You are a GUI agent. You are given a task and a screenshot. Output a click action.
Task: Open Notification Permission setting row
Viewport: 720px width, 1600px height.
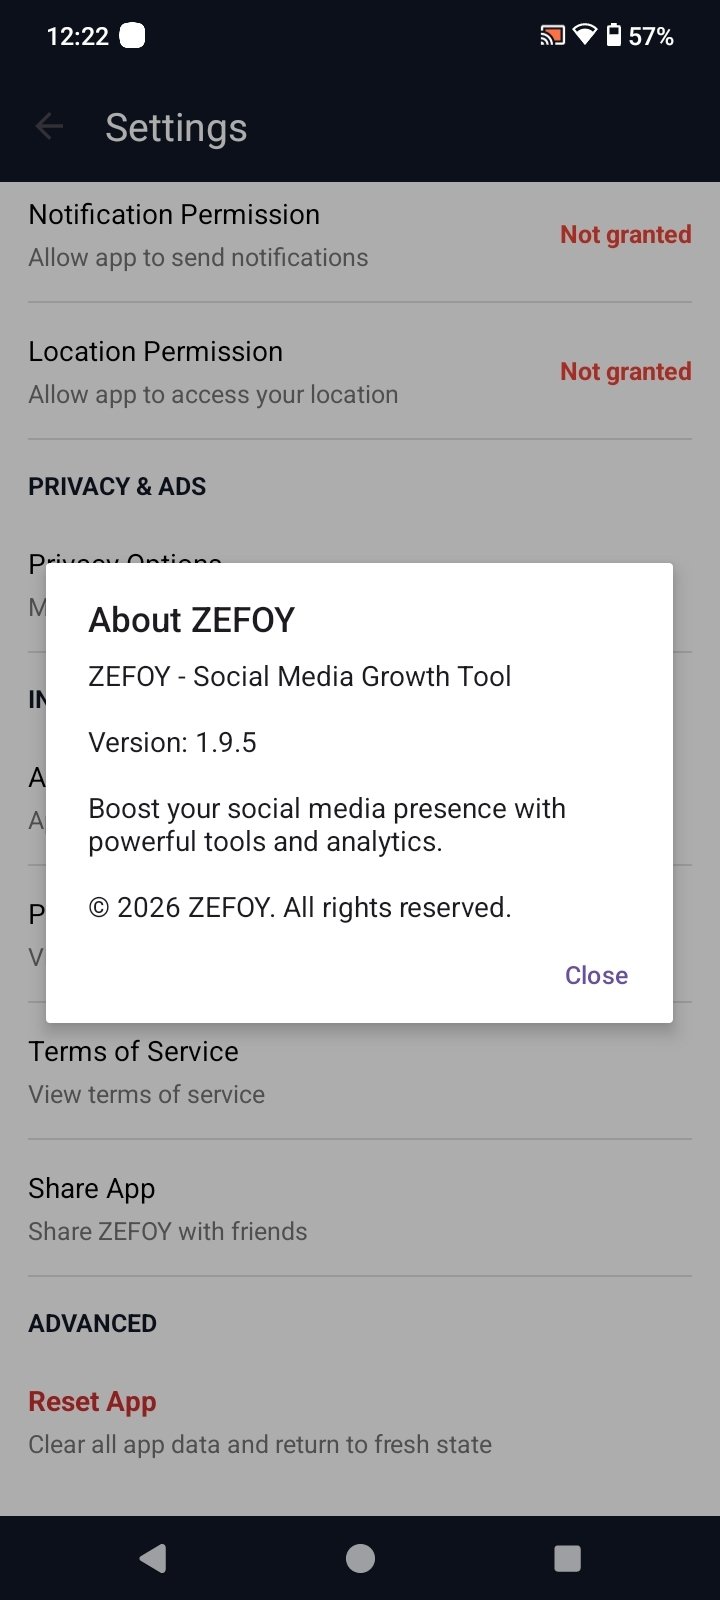coord(200,236)
